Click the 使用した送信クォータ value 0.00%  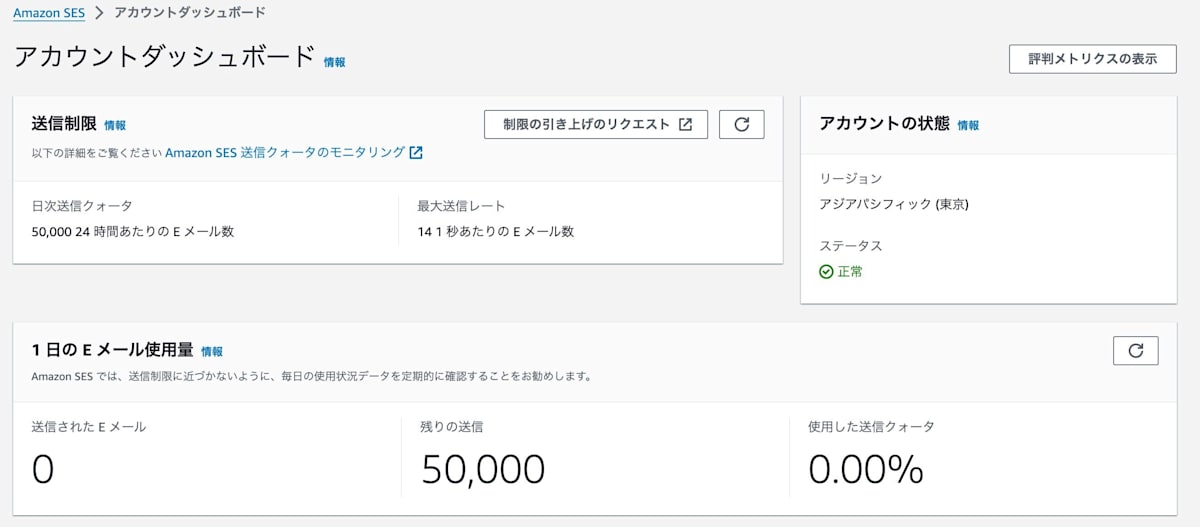point(865,469)
